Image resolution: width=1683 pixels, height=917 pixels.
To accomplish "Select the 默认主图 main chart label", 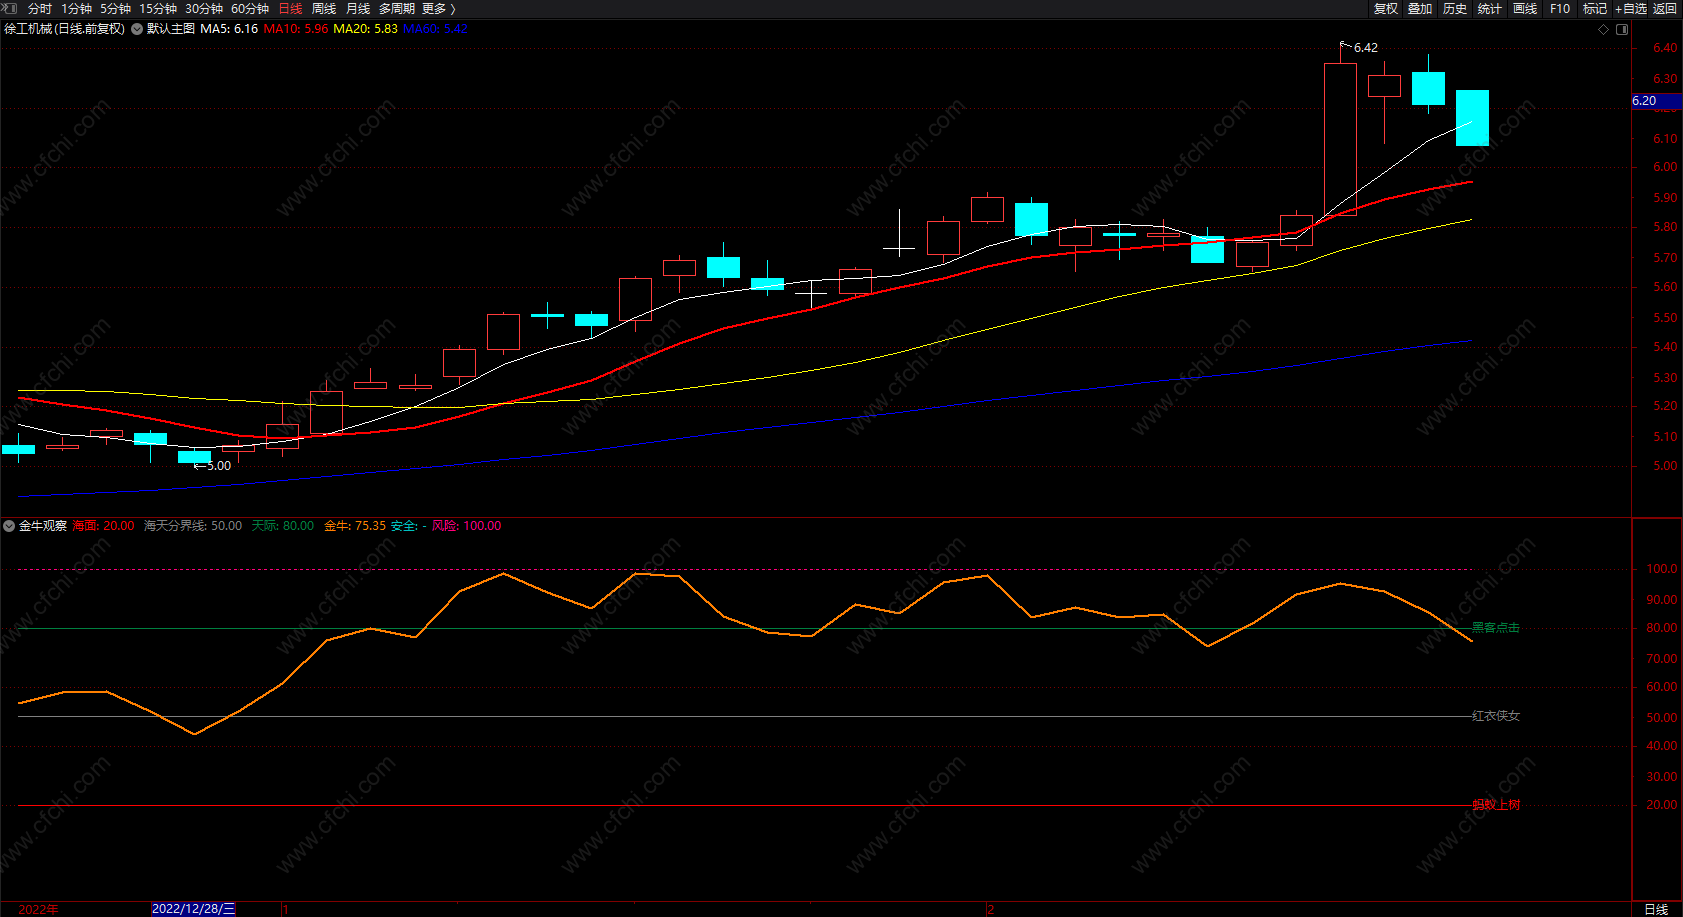I will [x=171, y=29].
